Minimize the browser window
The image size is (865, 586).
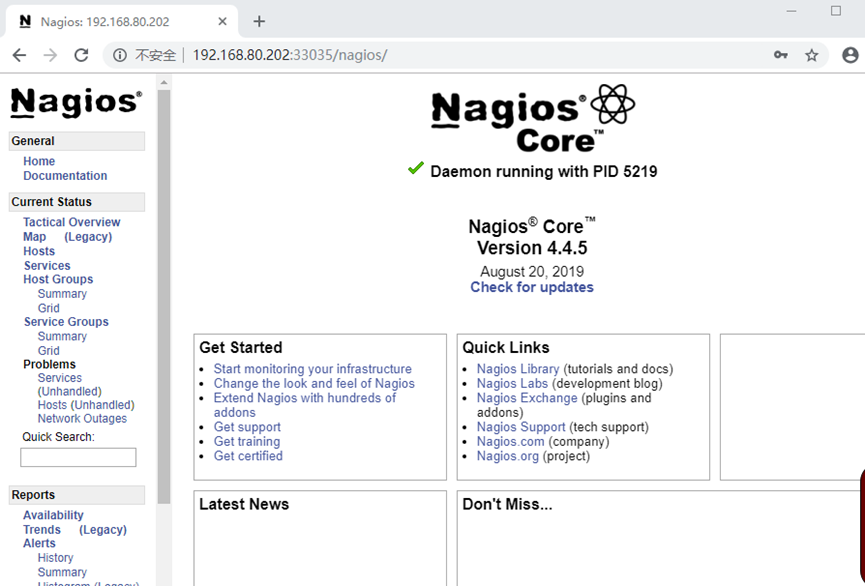(x=791, y=11)
